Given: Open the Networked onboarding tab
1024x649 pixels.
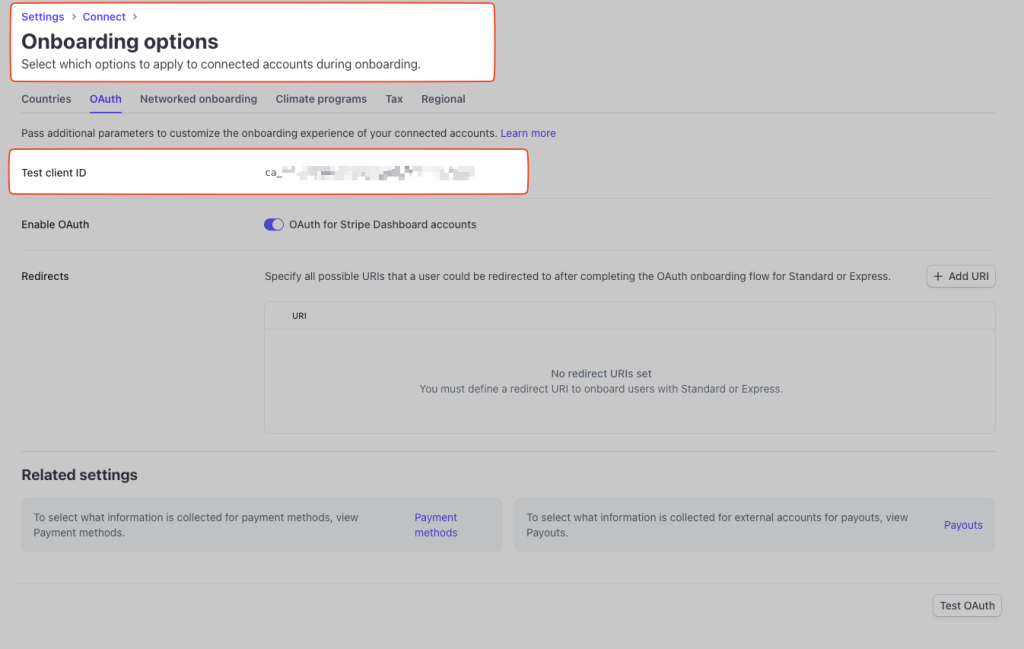Looking at the screenshot, I should coord(199,99).
